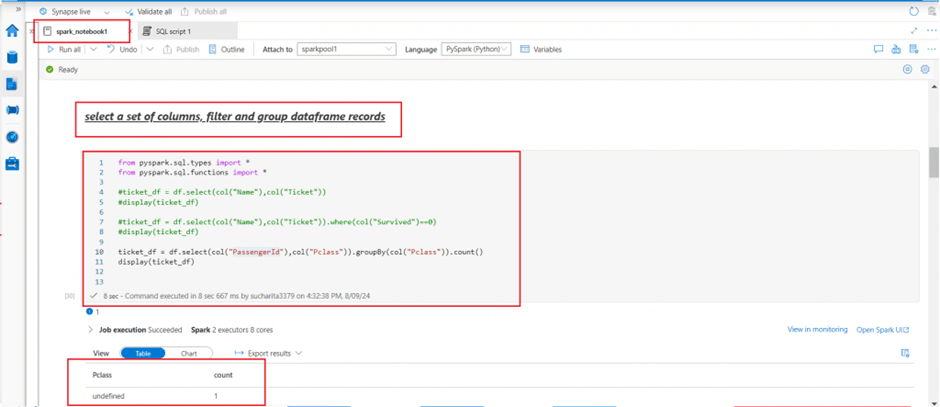Click the notebook vertical scrollbar thumb
This screenshot has width=940, height=407.
pyautogui.click(x=934, y=161)
